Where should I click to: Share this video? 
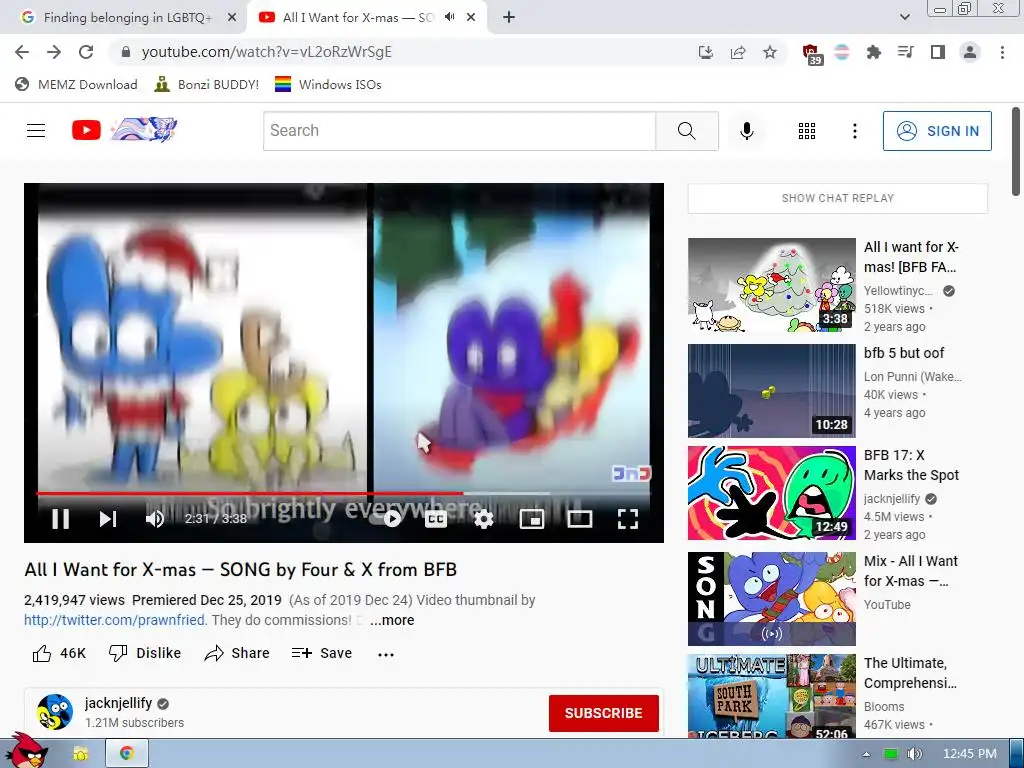pos(236,653)
